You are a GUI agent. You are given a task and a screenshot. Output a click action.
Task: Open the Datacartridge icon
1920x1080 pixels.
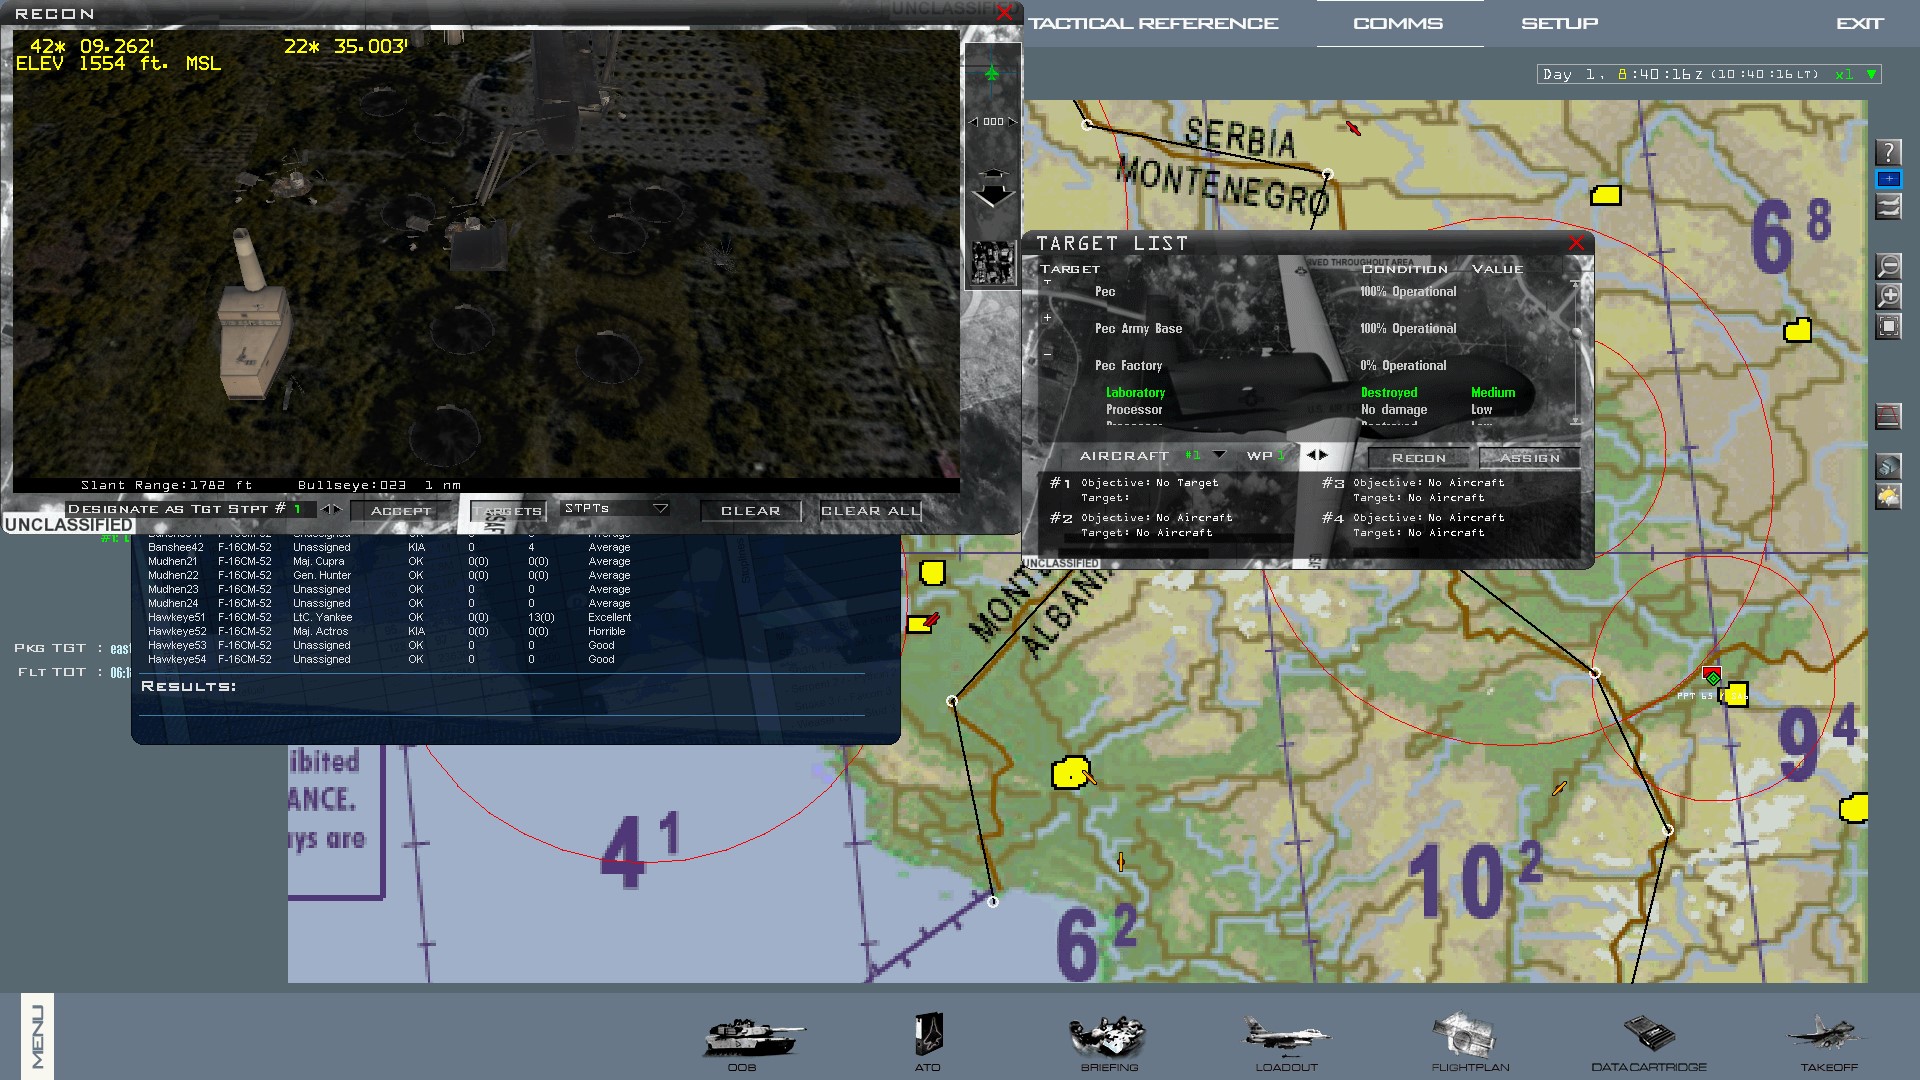tap(1649, 1040)
